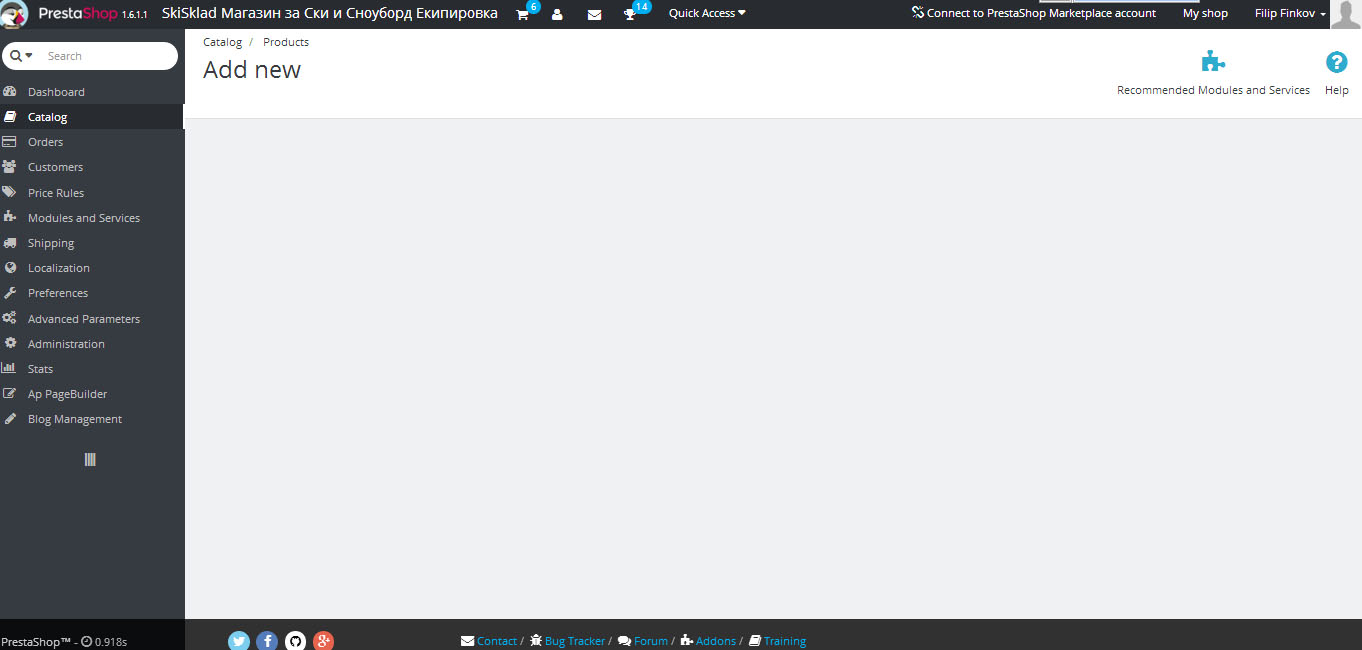This screenshot has height=650, width=1362.
Task: Open the customers notification icon in header
Action: (x=557, y=15)
